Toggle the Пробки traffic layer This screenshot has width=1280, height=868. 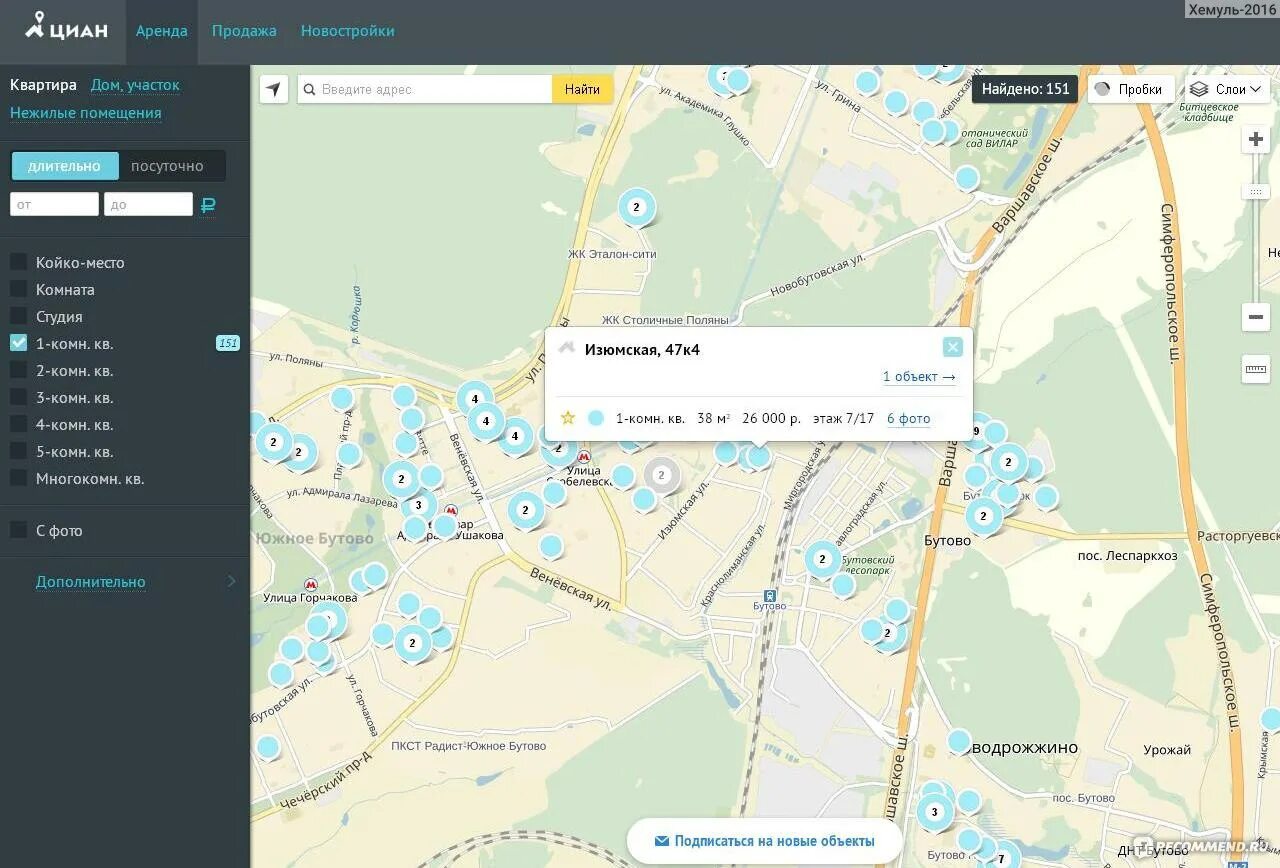tap(1130, 89)
